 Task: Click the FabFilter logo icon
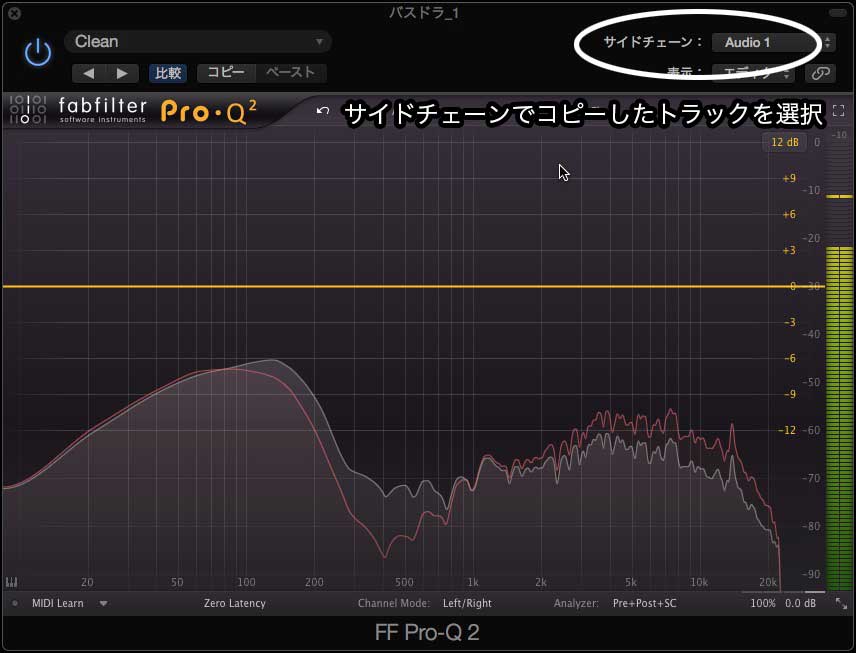point(27,109)
